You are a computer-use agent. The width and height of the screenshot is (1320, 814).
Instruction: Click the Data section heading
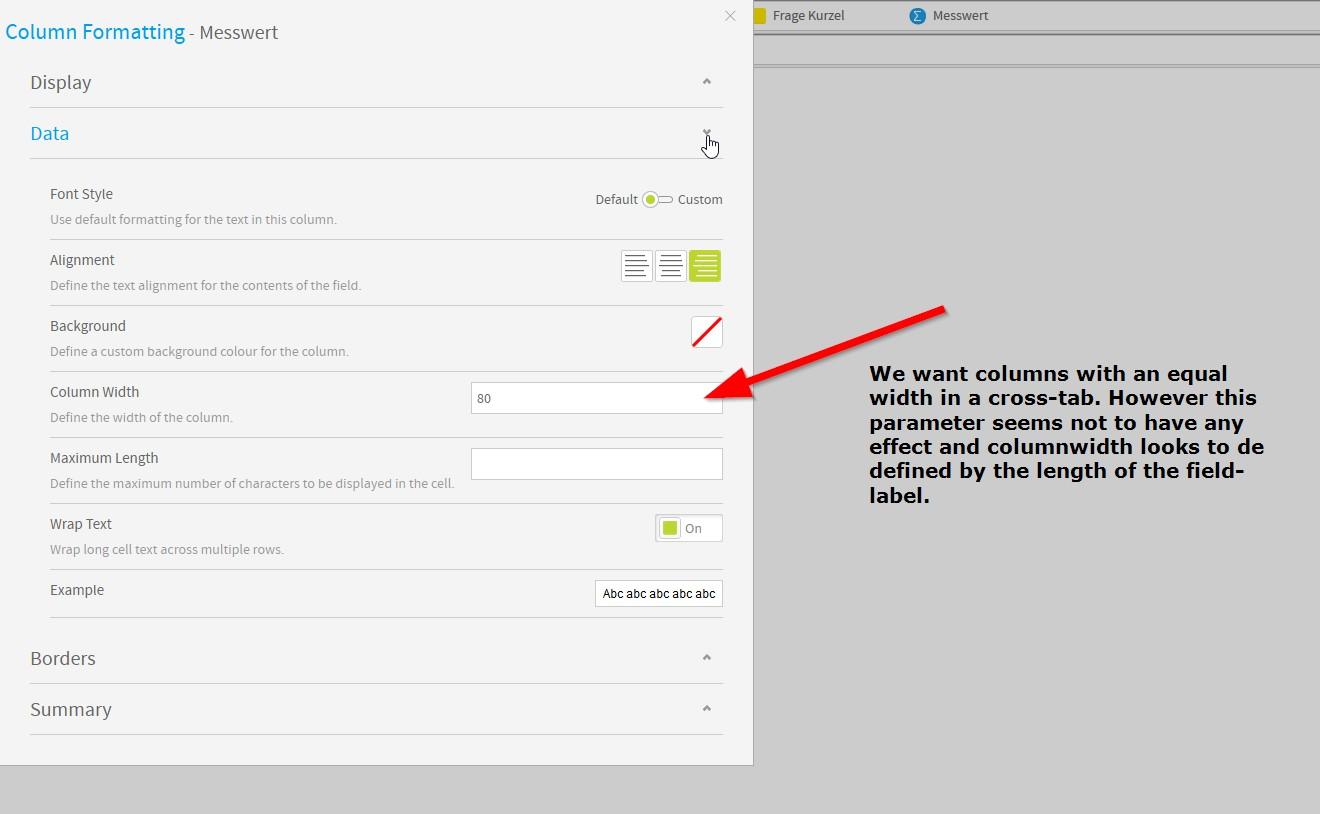pyautogui.click(x=50, y=134)
